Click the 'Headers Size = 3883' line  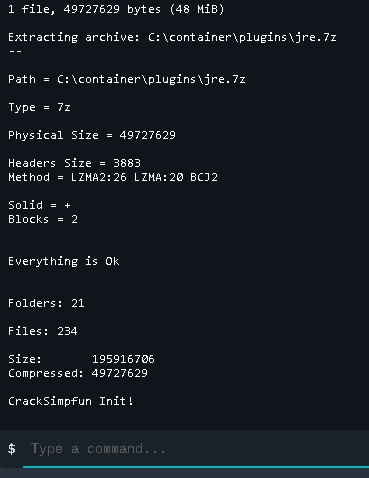(x=74, y=163)
